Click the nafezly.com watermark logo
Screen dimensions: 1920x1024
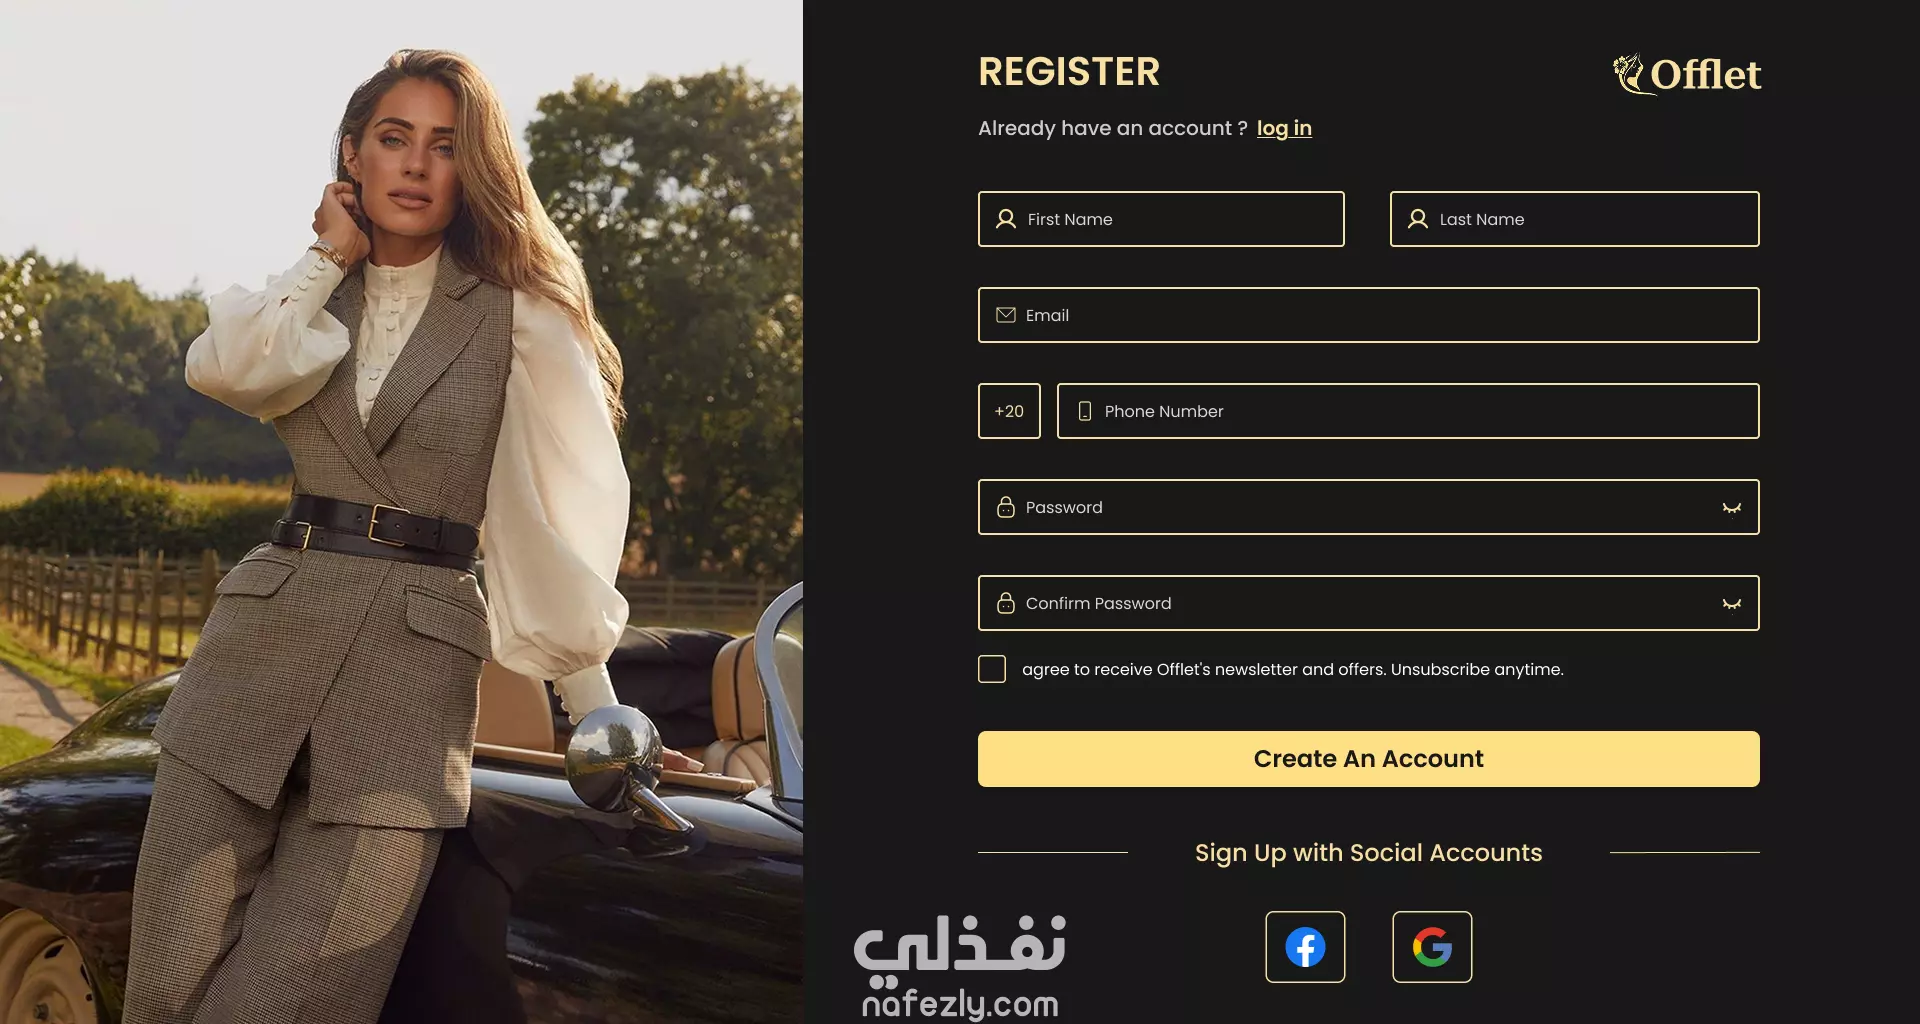pyautogui.click(x=960, y=968)
